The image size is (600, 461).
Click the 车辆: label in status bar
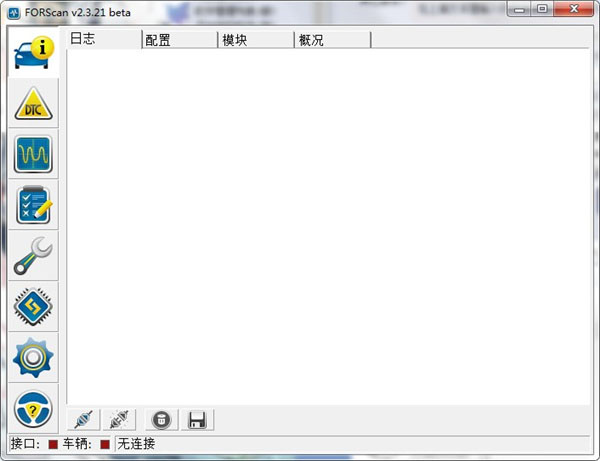77,444
